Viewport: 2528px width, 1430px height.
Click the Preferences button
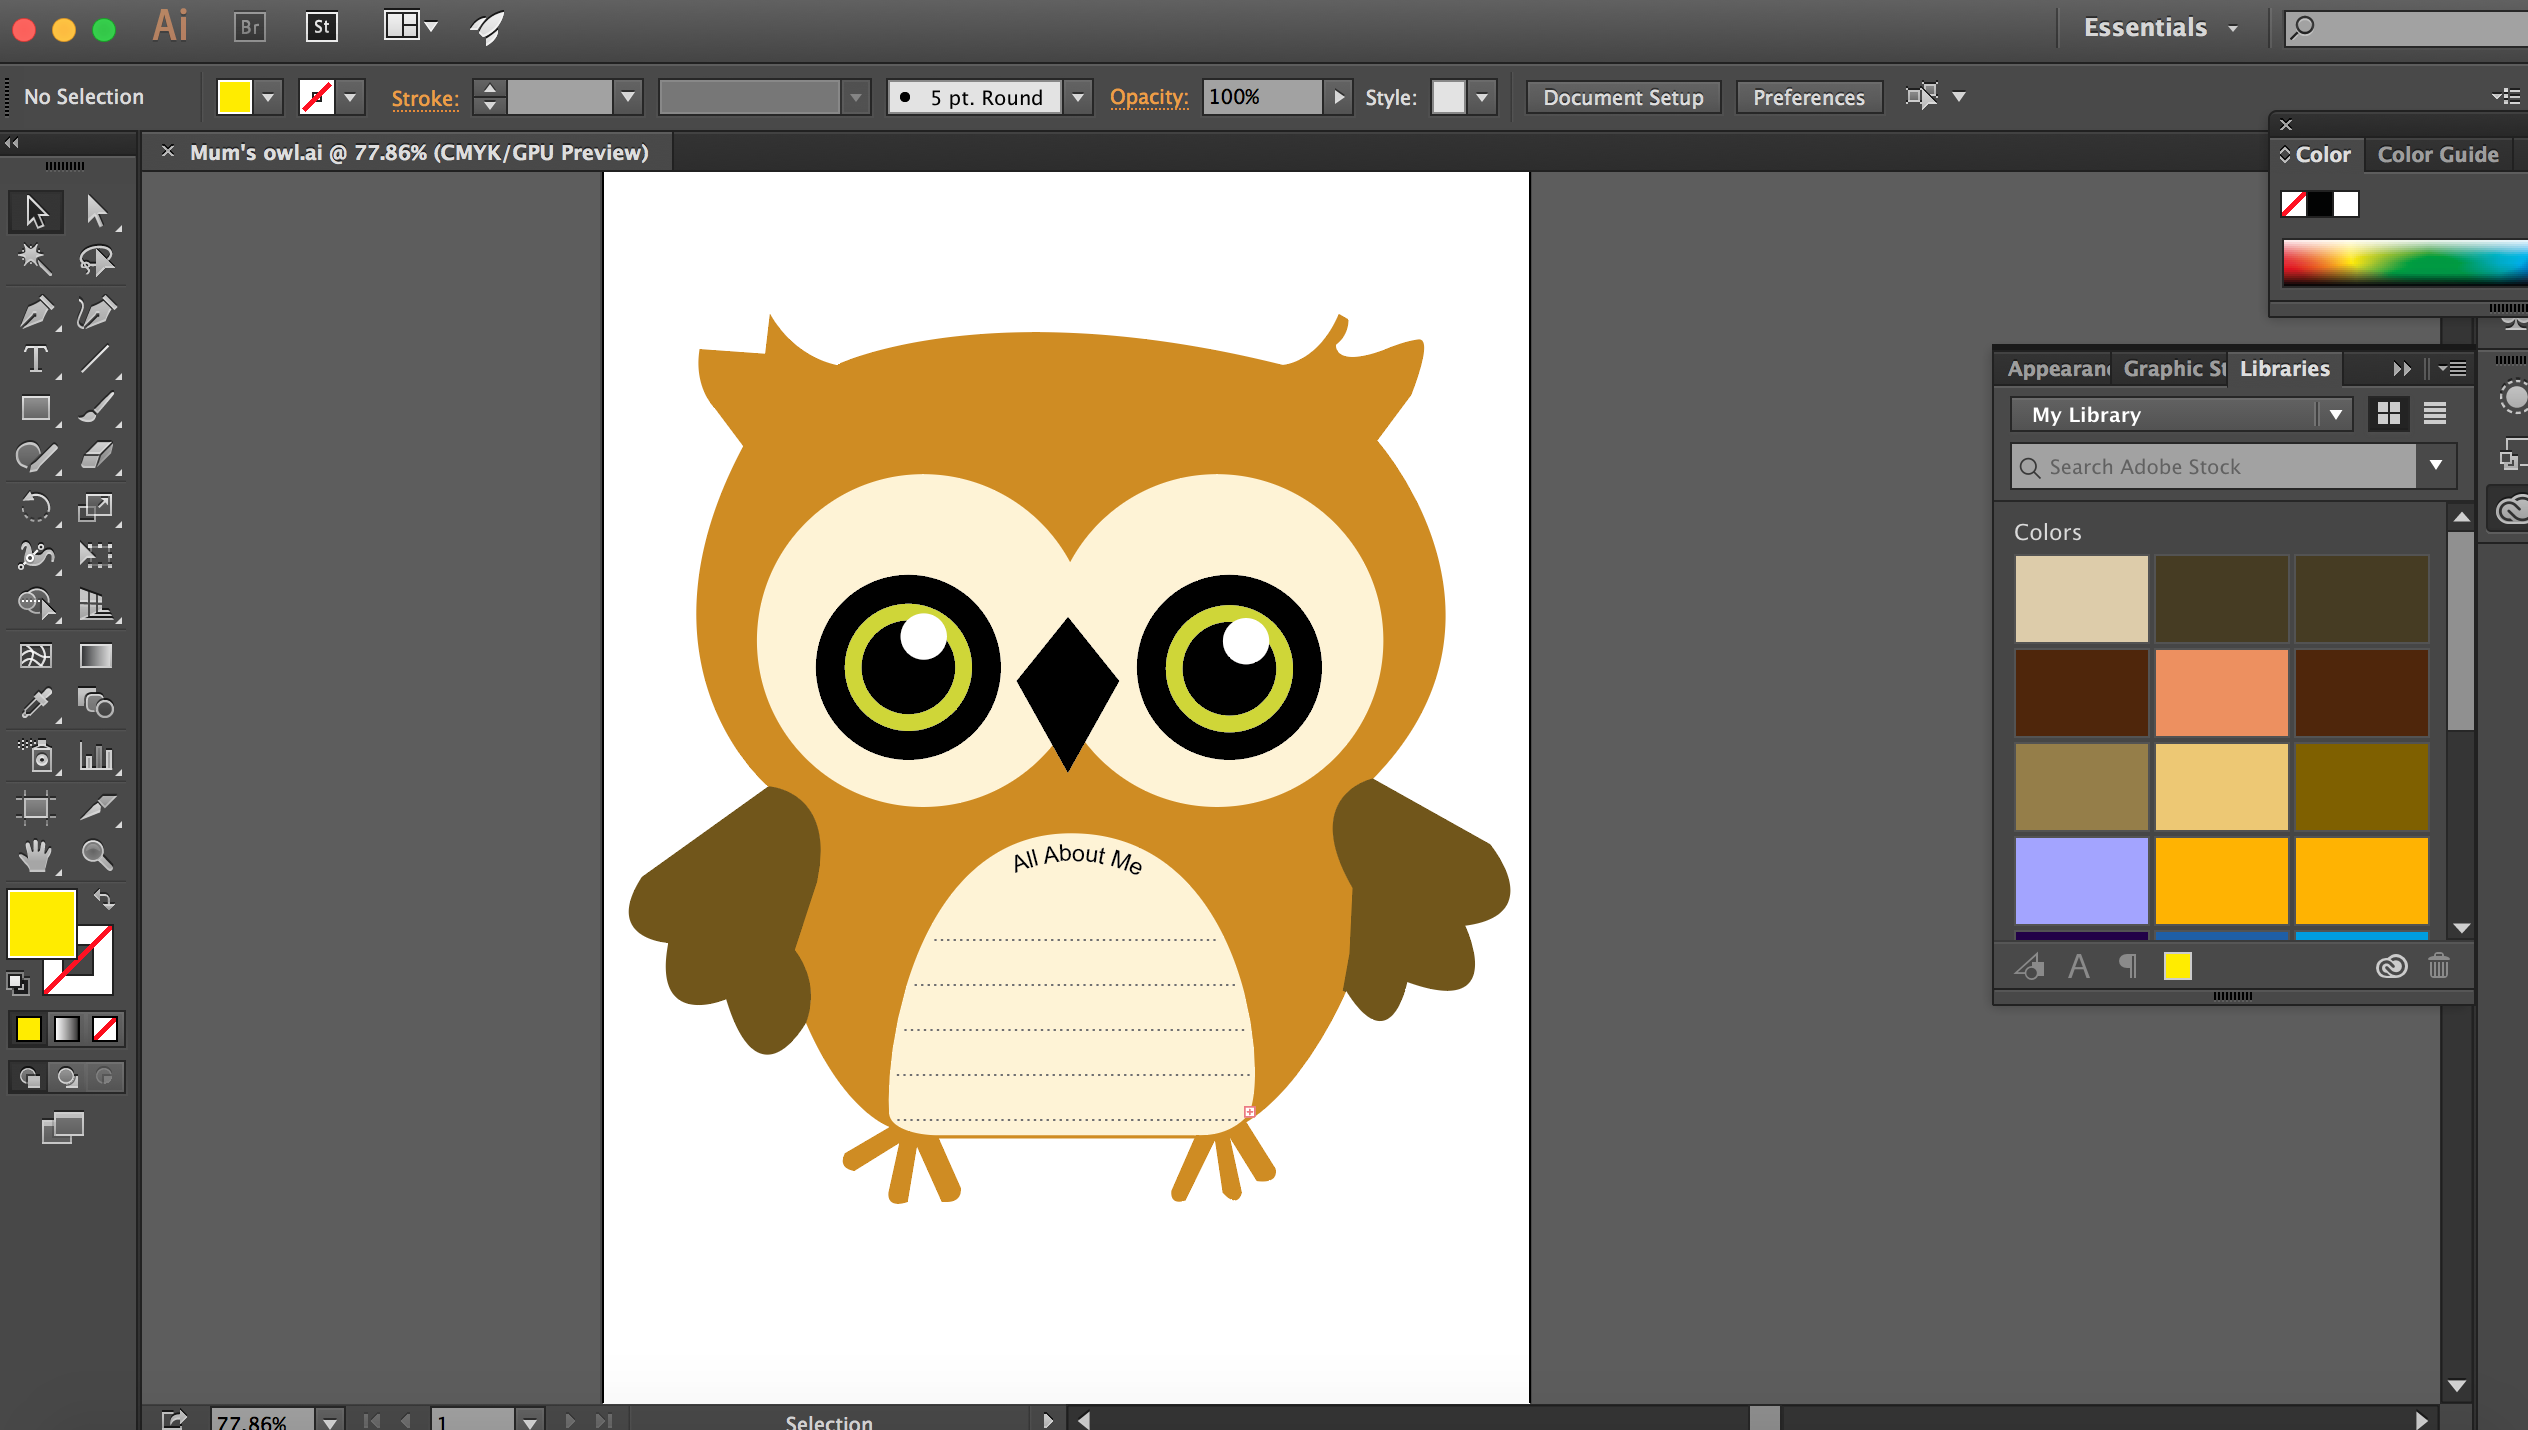pos(1808,97)
